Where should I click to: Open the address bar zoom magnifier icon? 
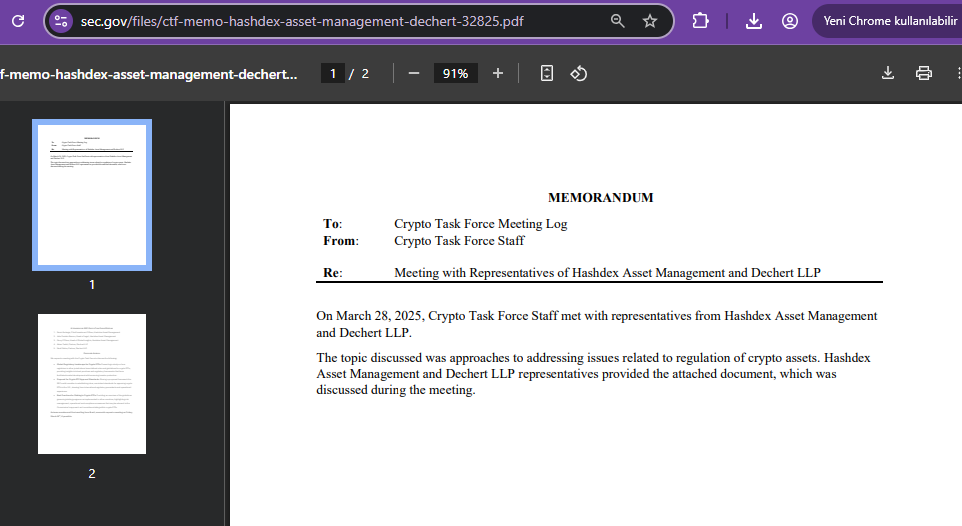click(x=617, y=21)
